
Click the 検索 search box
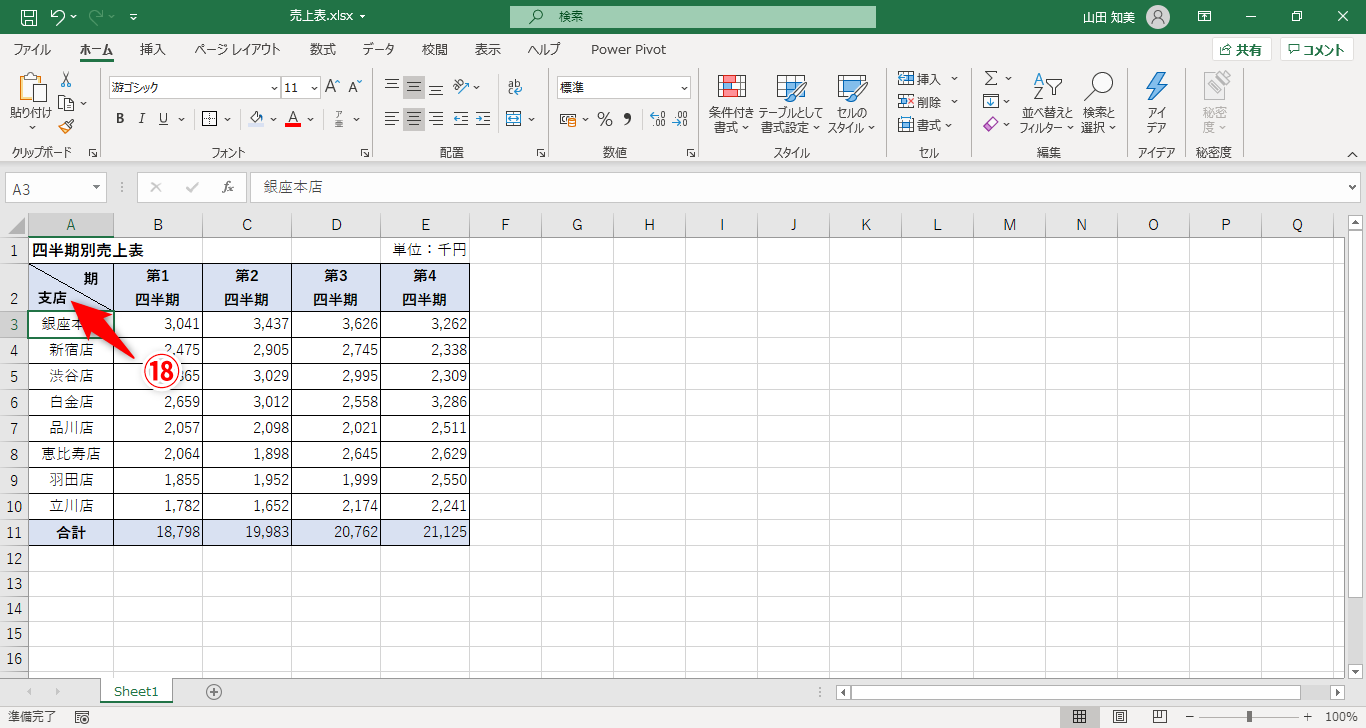pyautogui.click(x=693, y=16)
